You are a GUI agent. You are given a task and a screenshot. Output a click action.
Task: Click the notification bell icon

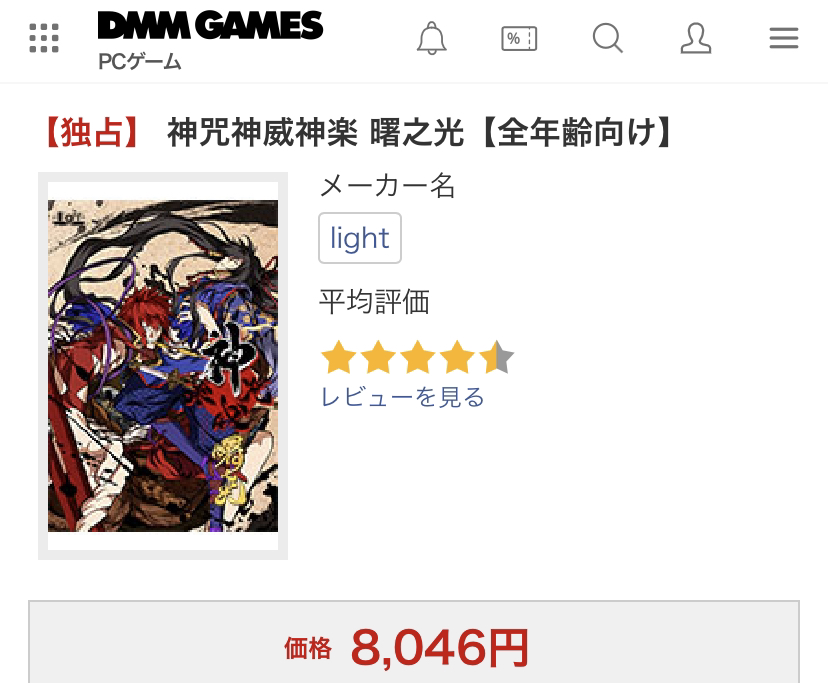432,38
